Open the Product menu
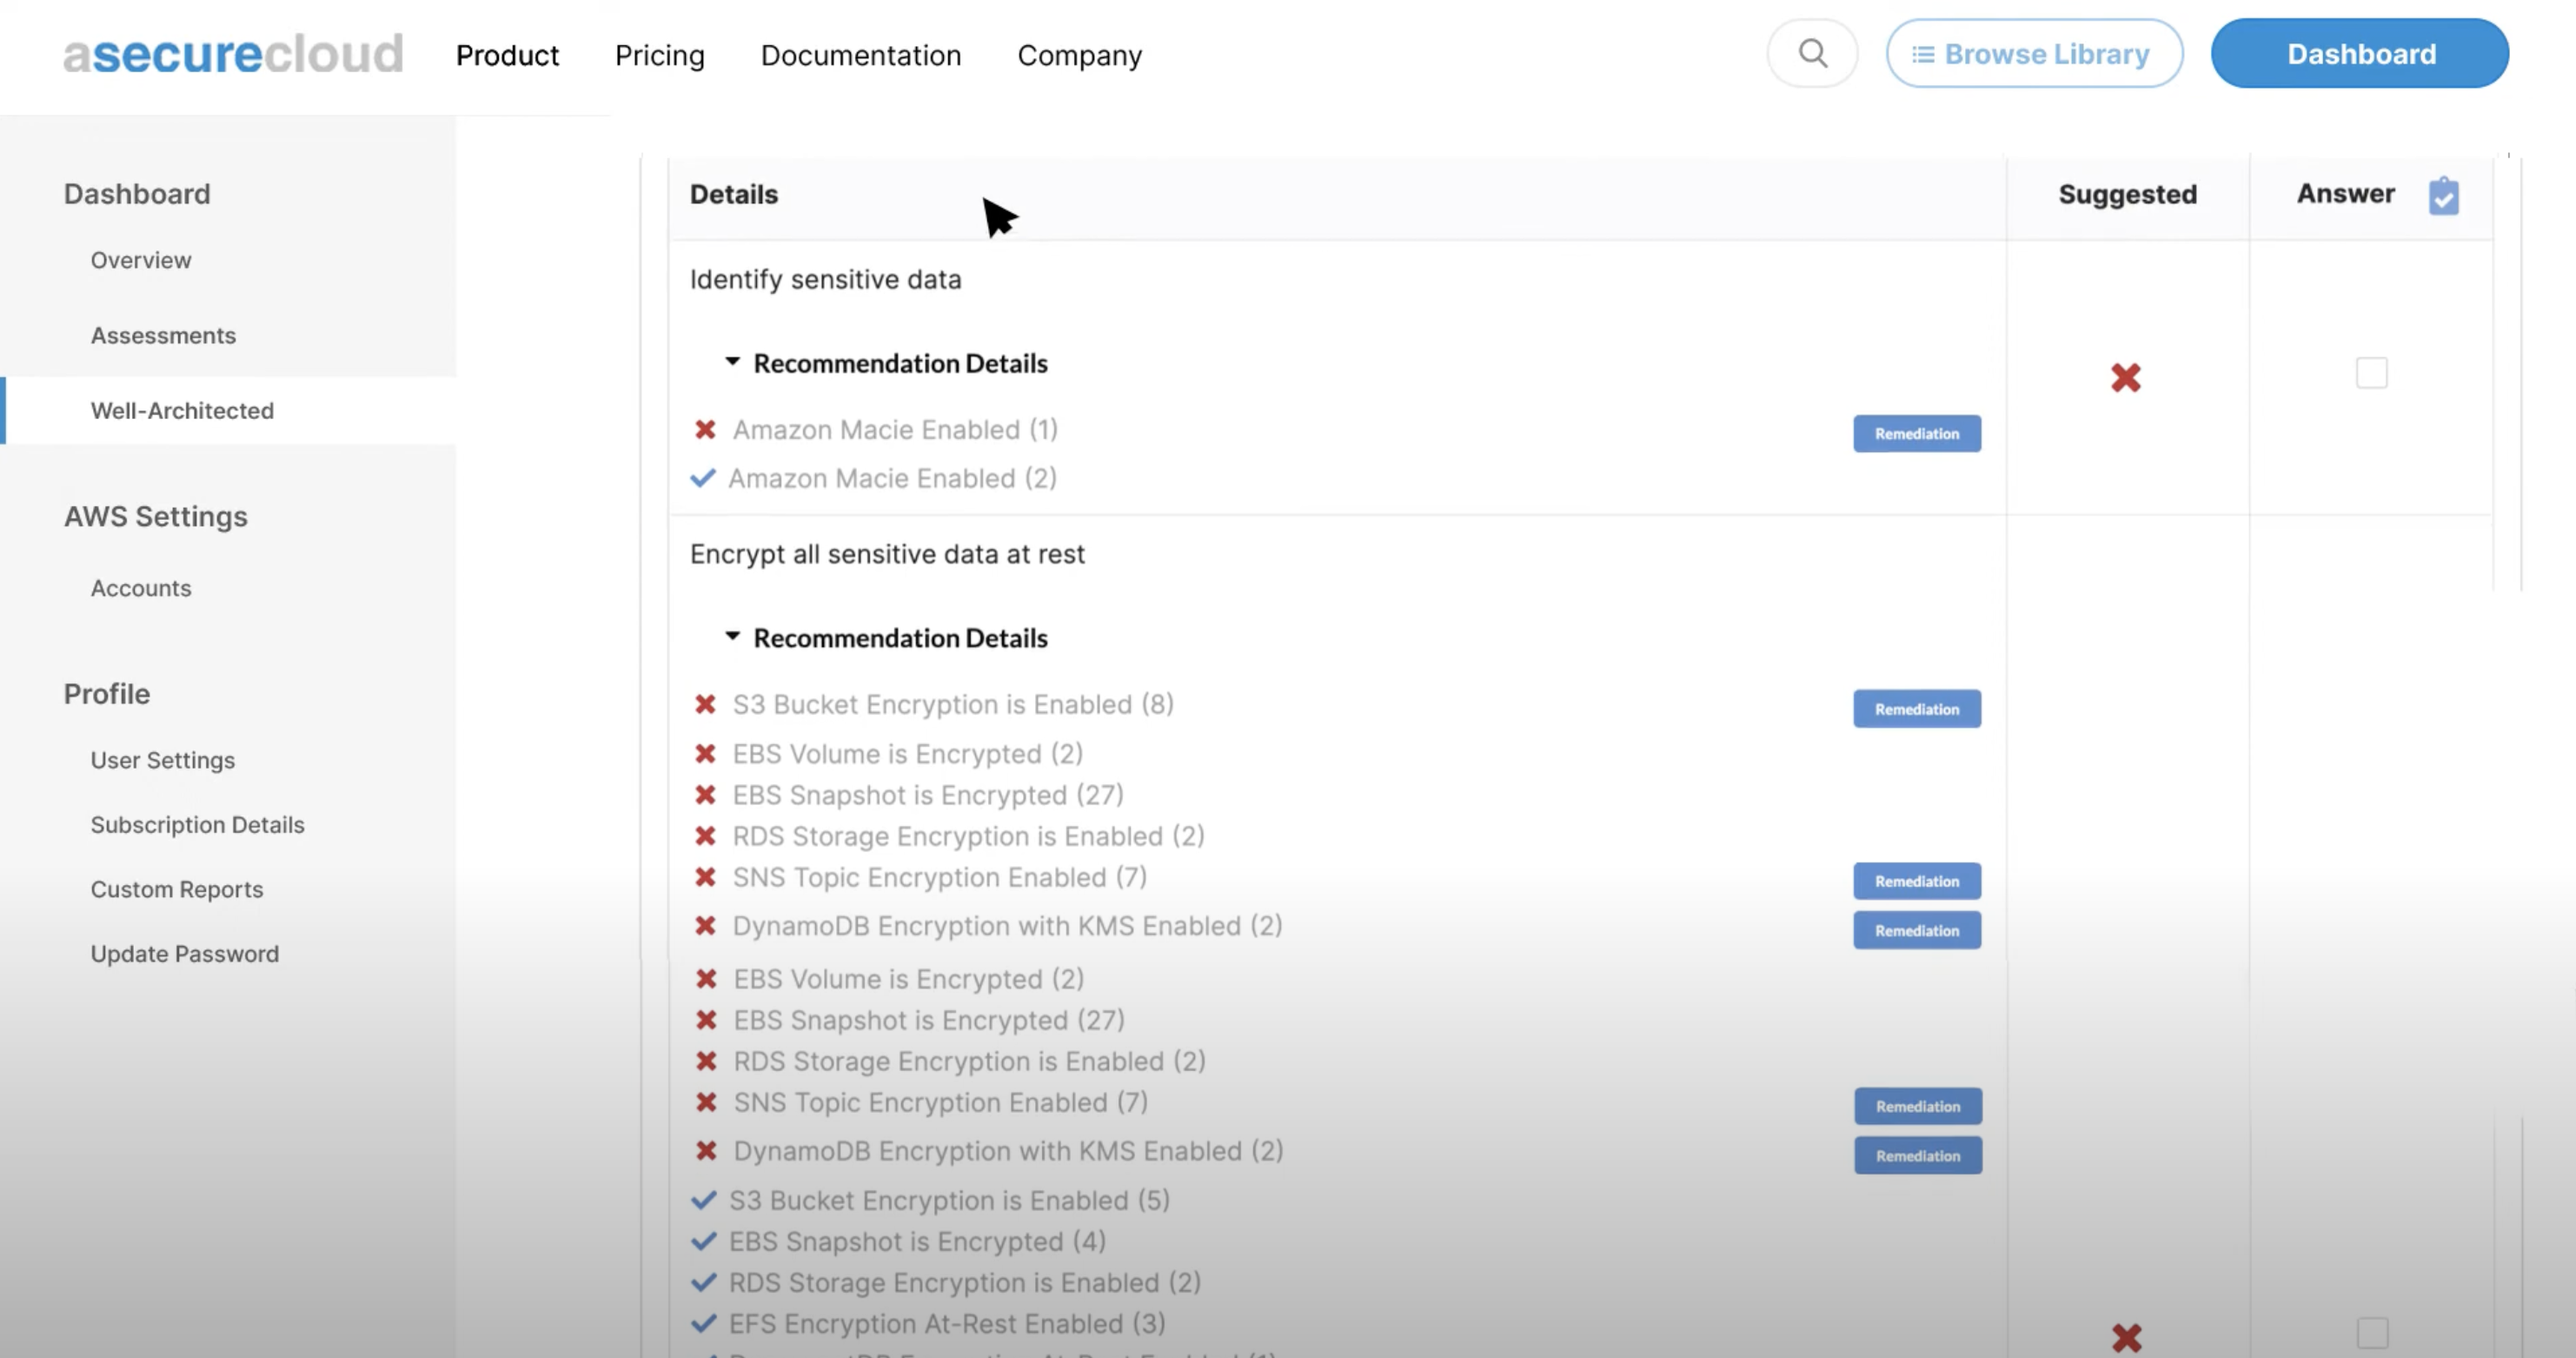2576x1358 pixels. click(x=507, y=55)
